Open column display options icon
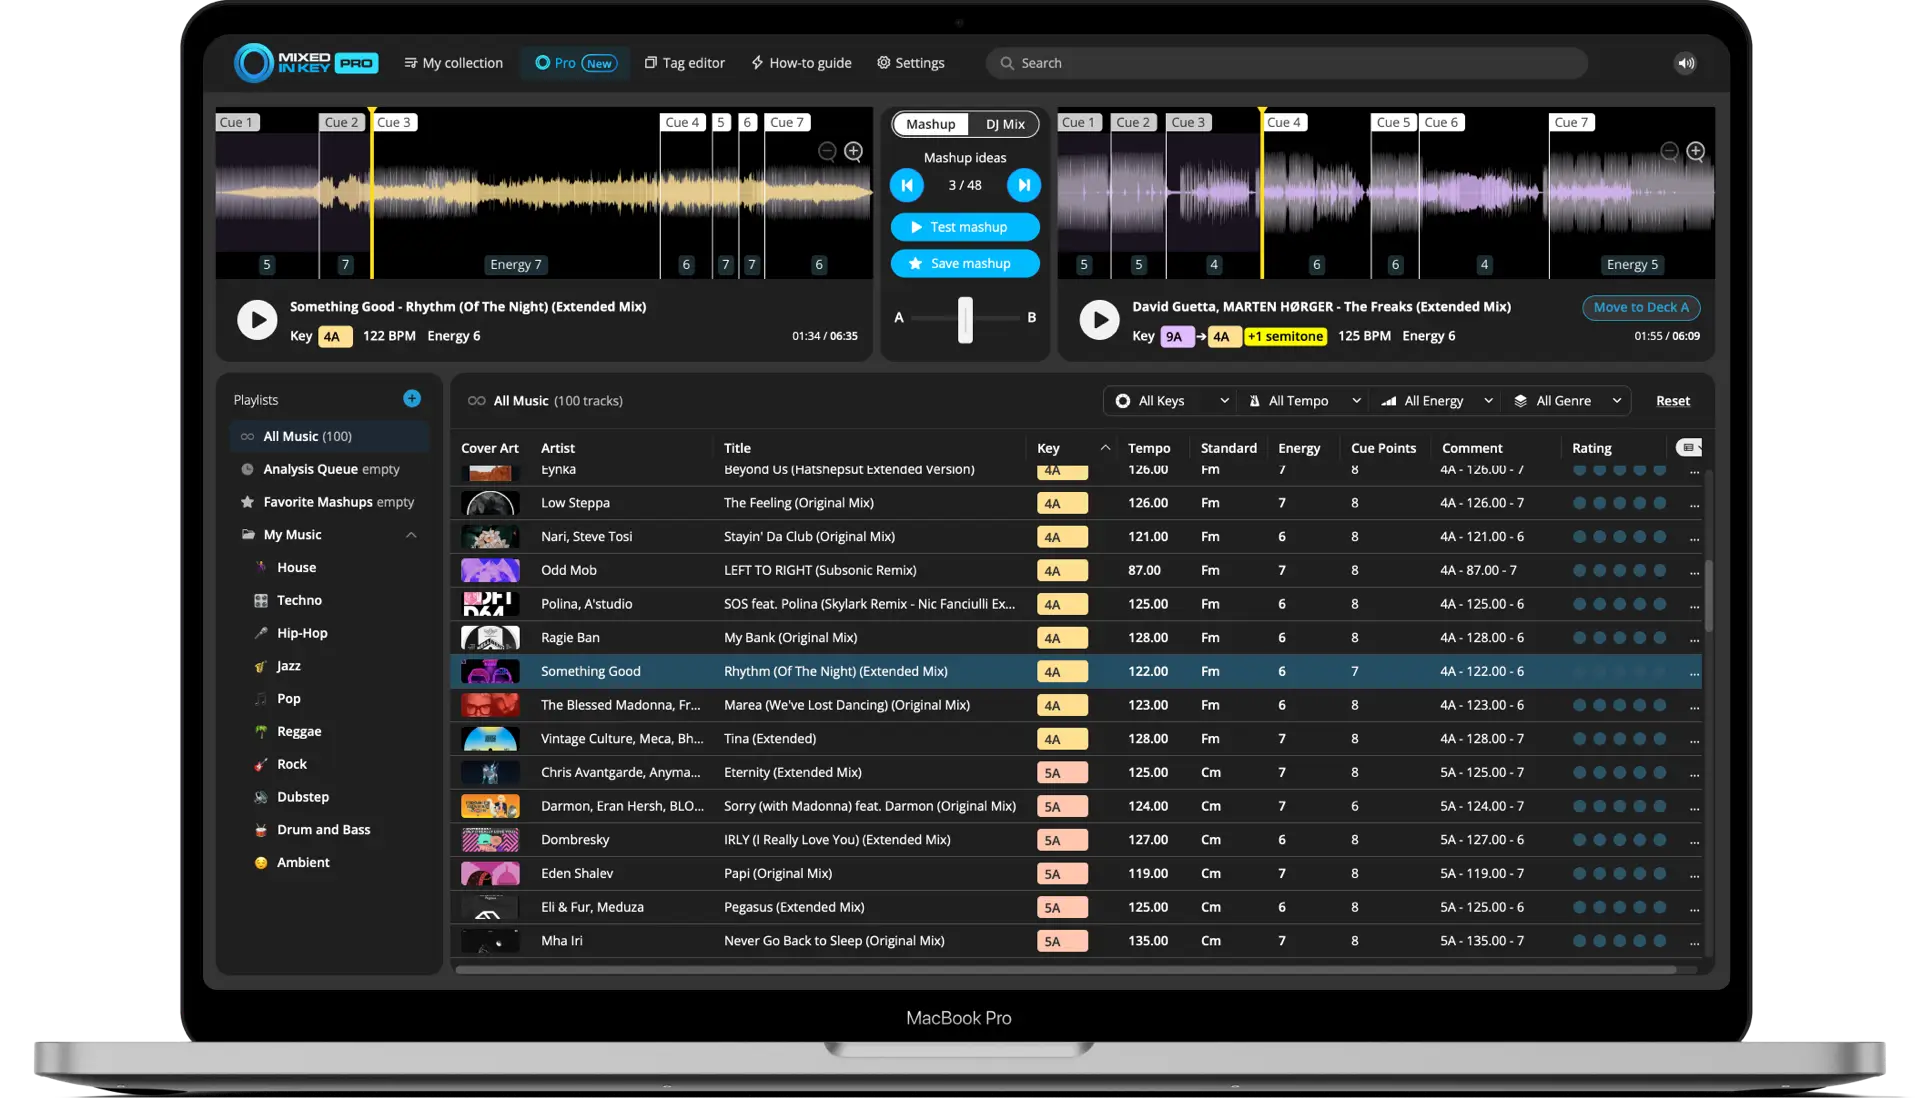Viewport: 1920px width, 1100px height. (1688, 447)
